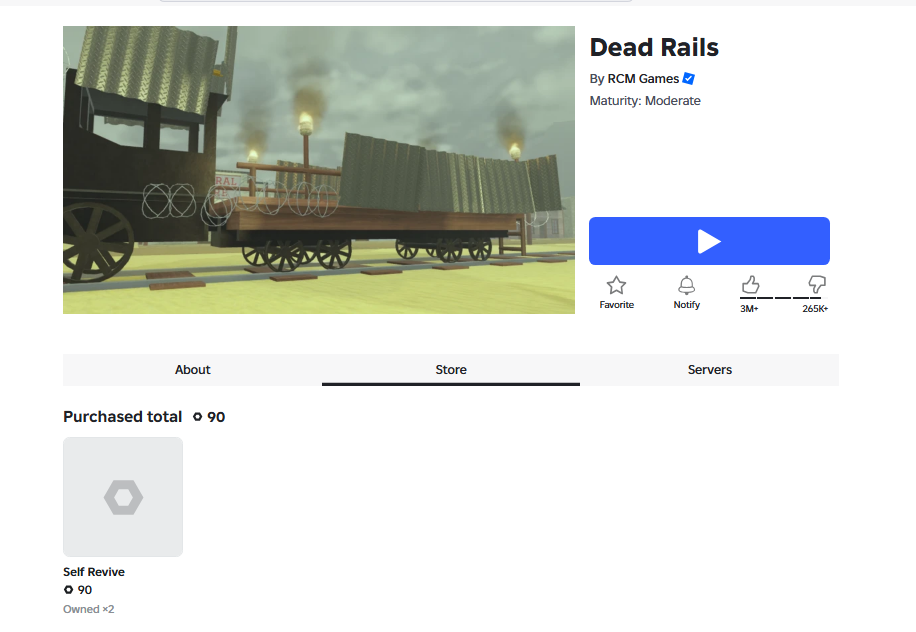Click the Dead Rails game screenshot
Image resolution: width=916 pixels, height=632 pixels.
coord(319,170)
